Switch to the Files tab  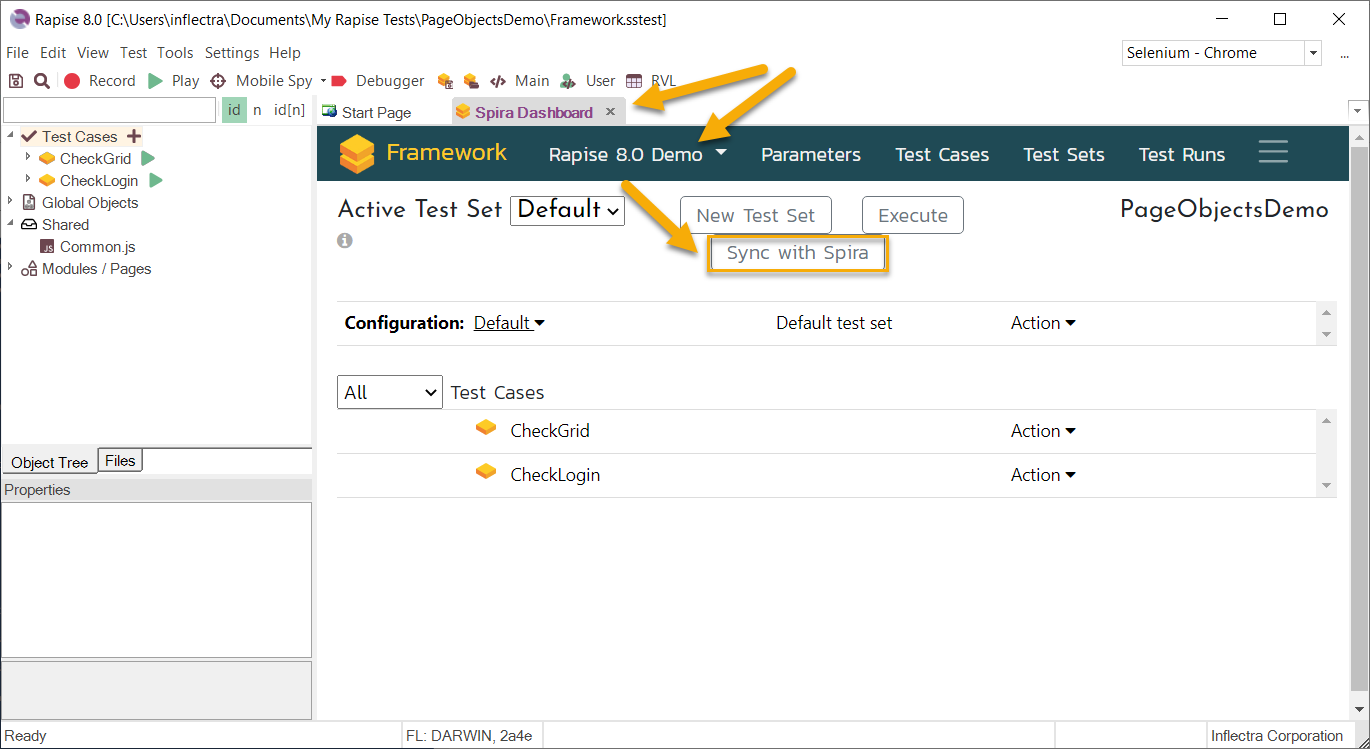[120, 461]
